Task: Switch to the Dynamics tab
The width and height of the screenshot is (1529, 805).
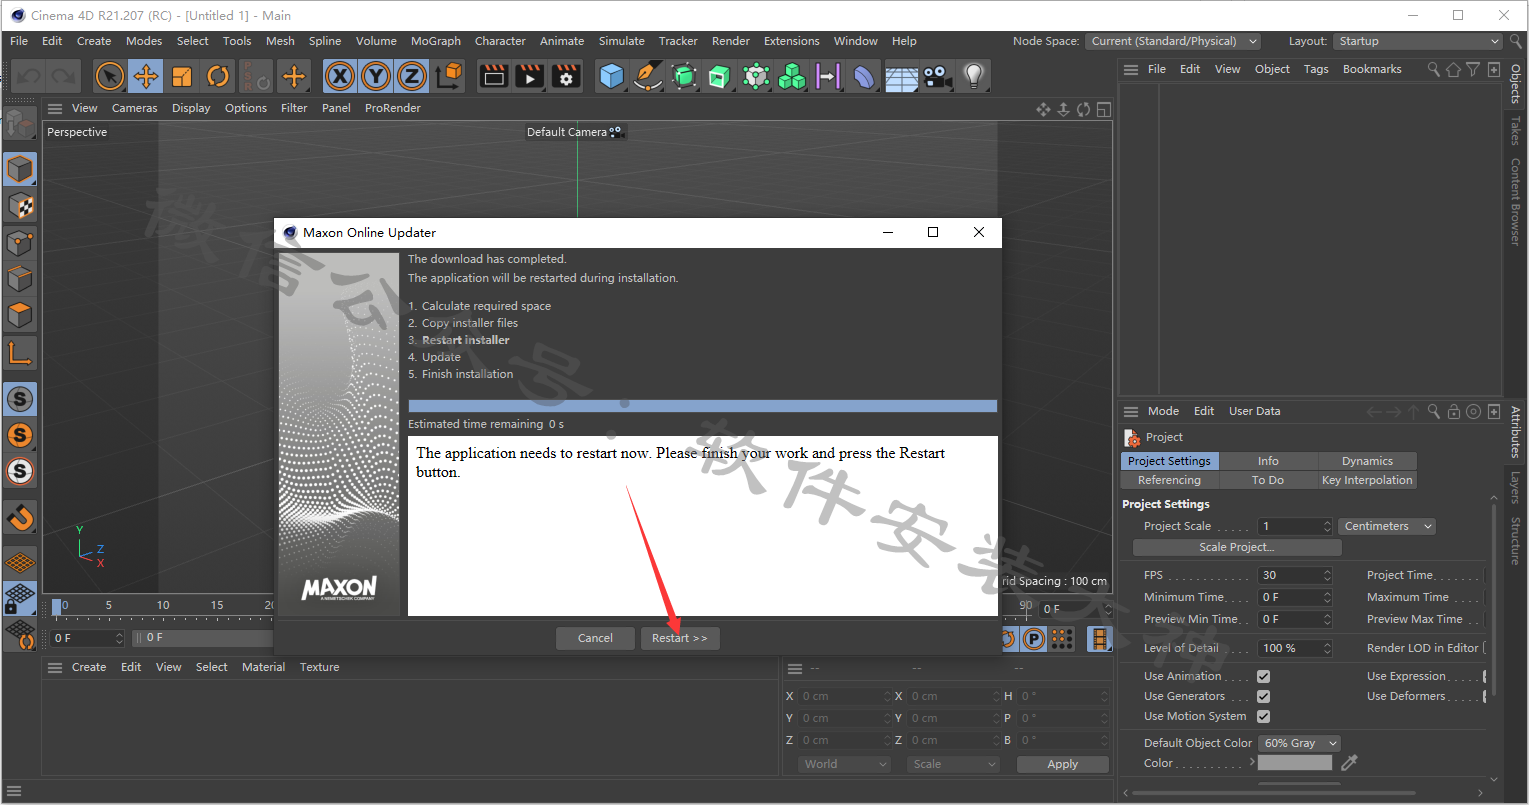Action: [x=1367, y=461]
